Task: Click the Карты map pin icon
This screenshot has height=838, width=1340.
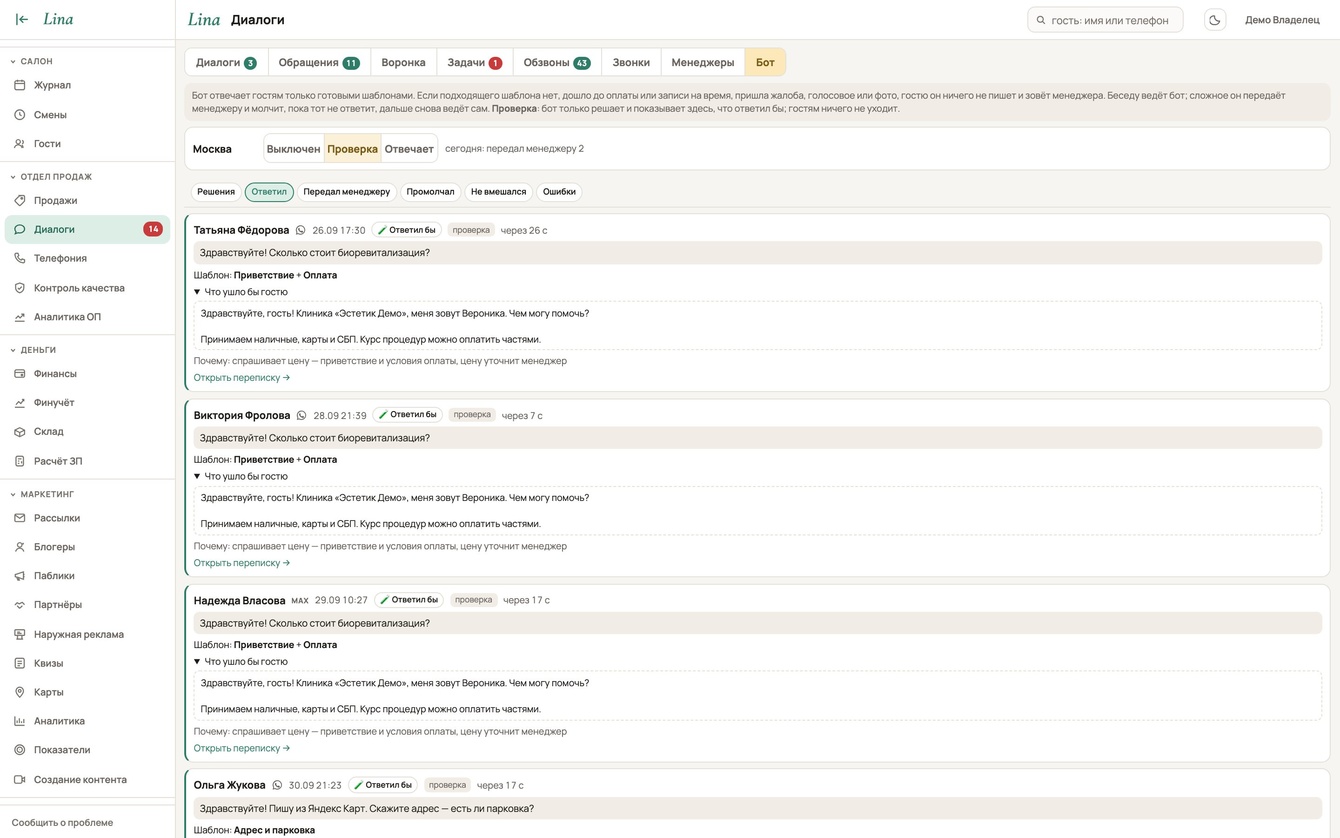Action: point(19,692)
